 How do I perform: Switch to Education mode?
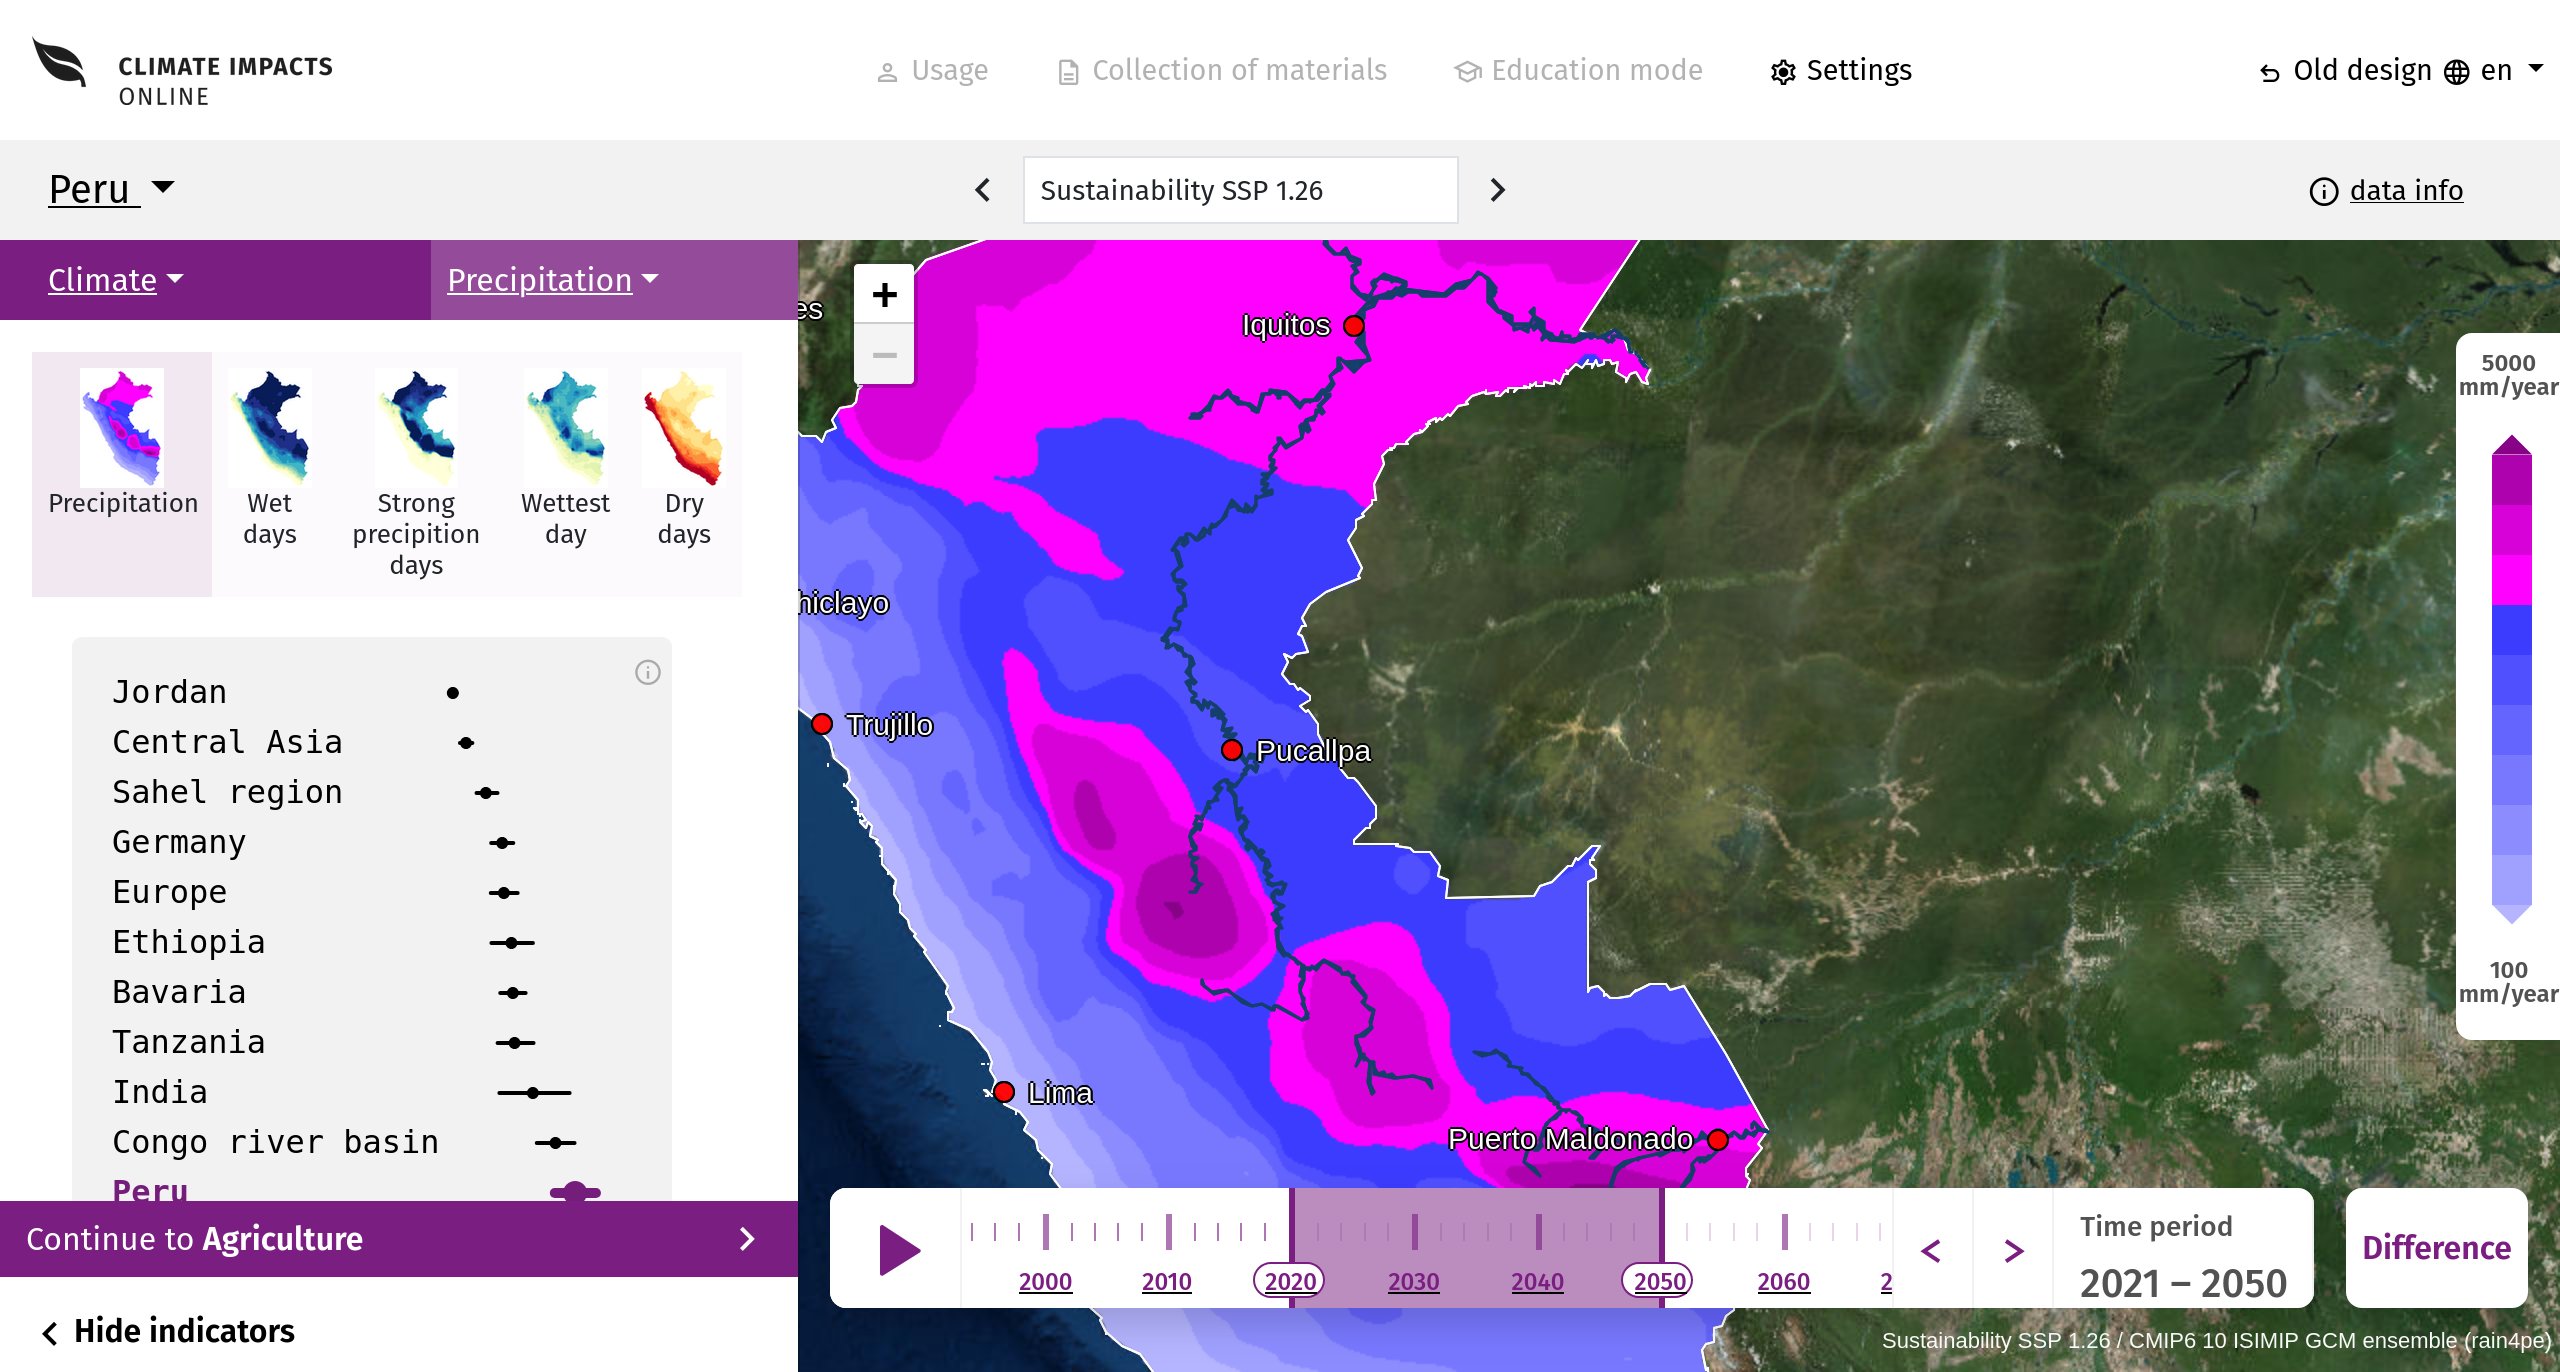[x=1578, y=71]
